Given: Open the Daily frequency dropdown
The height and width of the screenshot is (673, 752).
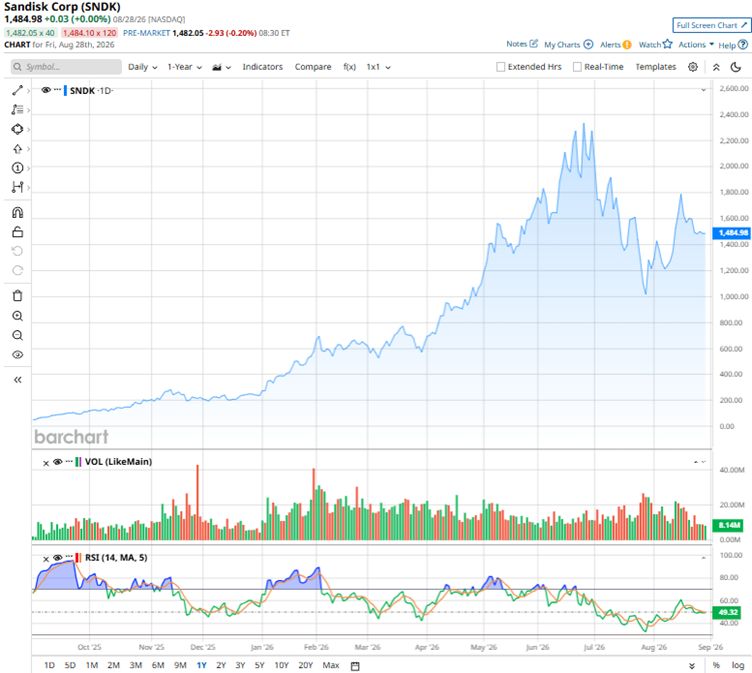Looking at the screenshot, I should pos(142,67).
